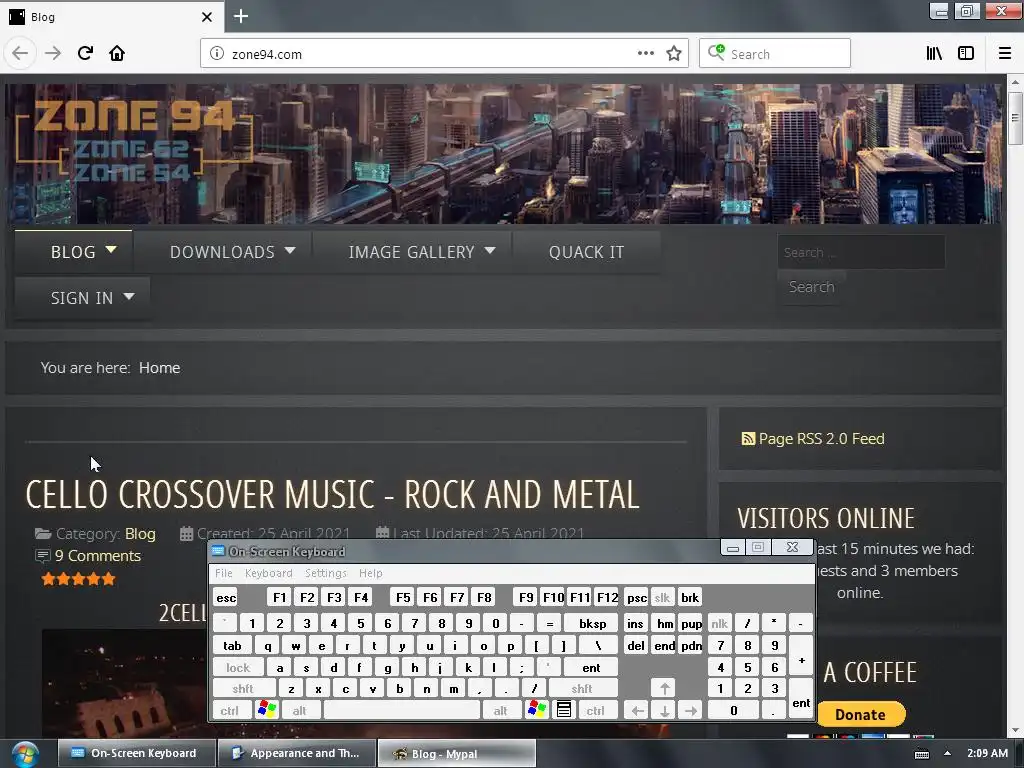
Task: Show hidden system tray icons
Action: [x=948, y=754]
